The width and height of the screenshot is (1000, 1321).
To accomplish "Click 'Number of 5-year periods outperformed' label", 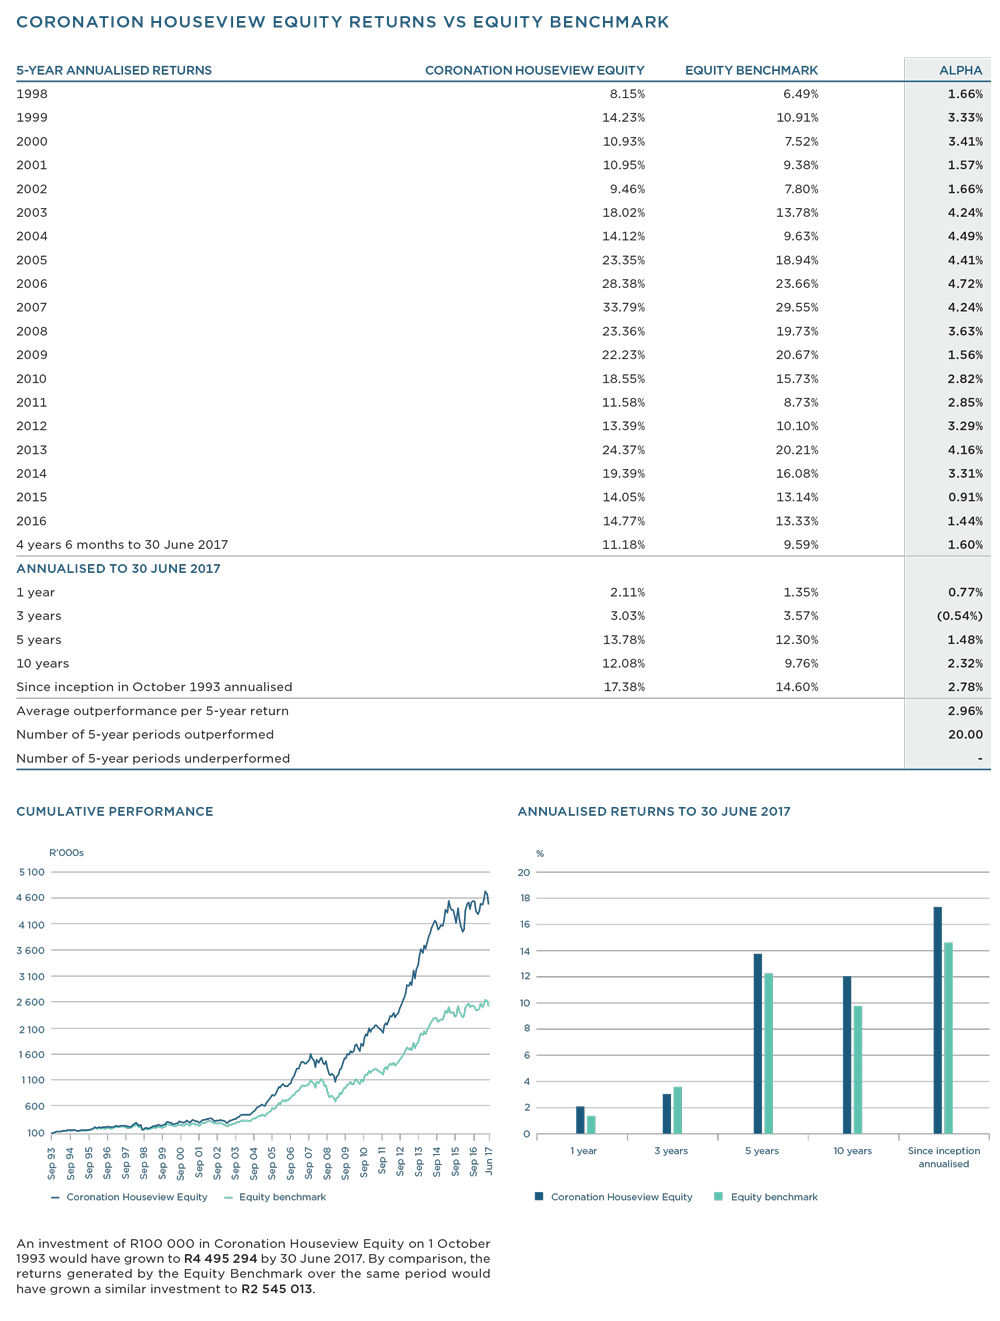I will (145, 735).
